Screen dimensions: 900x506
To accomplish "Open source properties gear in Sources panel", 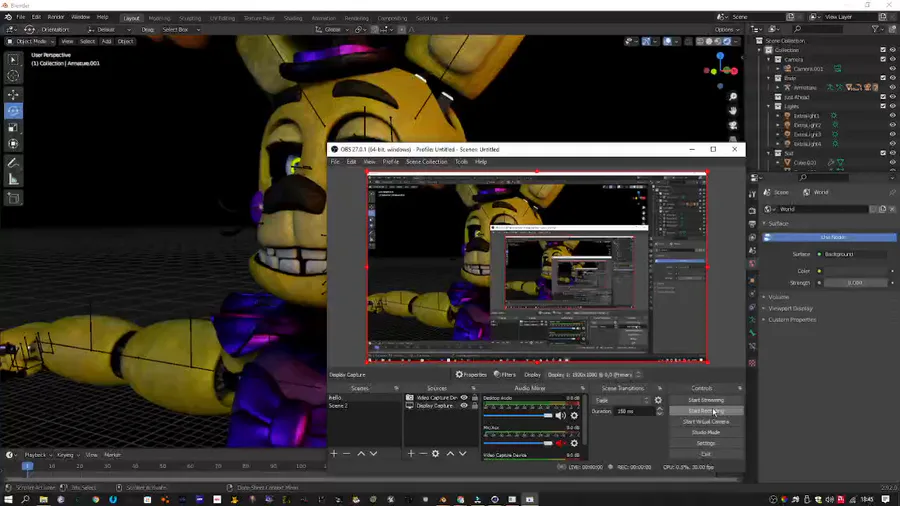I will pyautogui.click(x=436, y=453).
